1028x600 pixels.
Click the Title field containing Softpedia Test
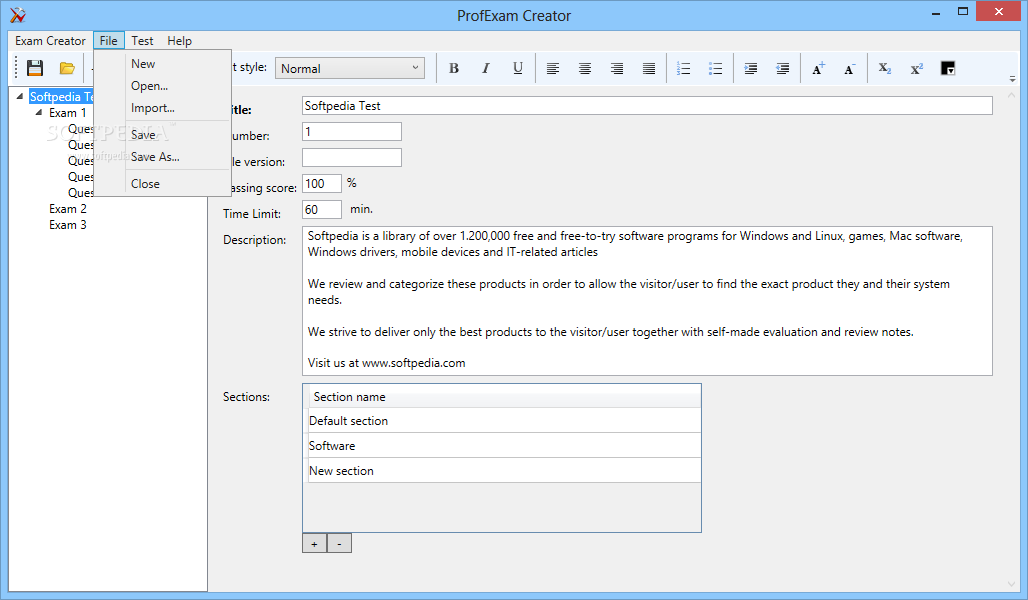647,106
